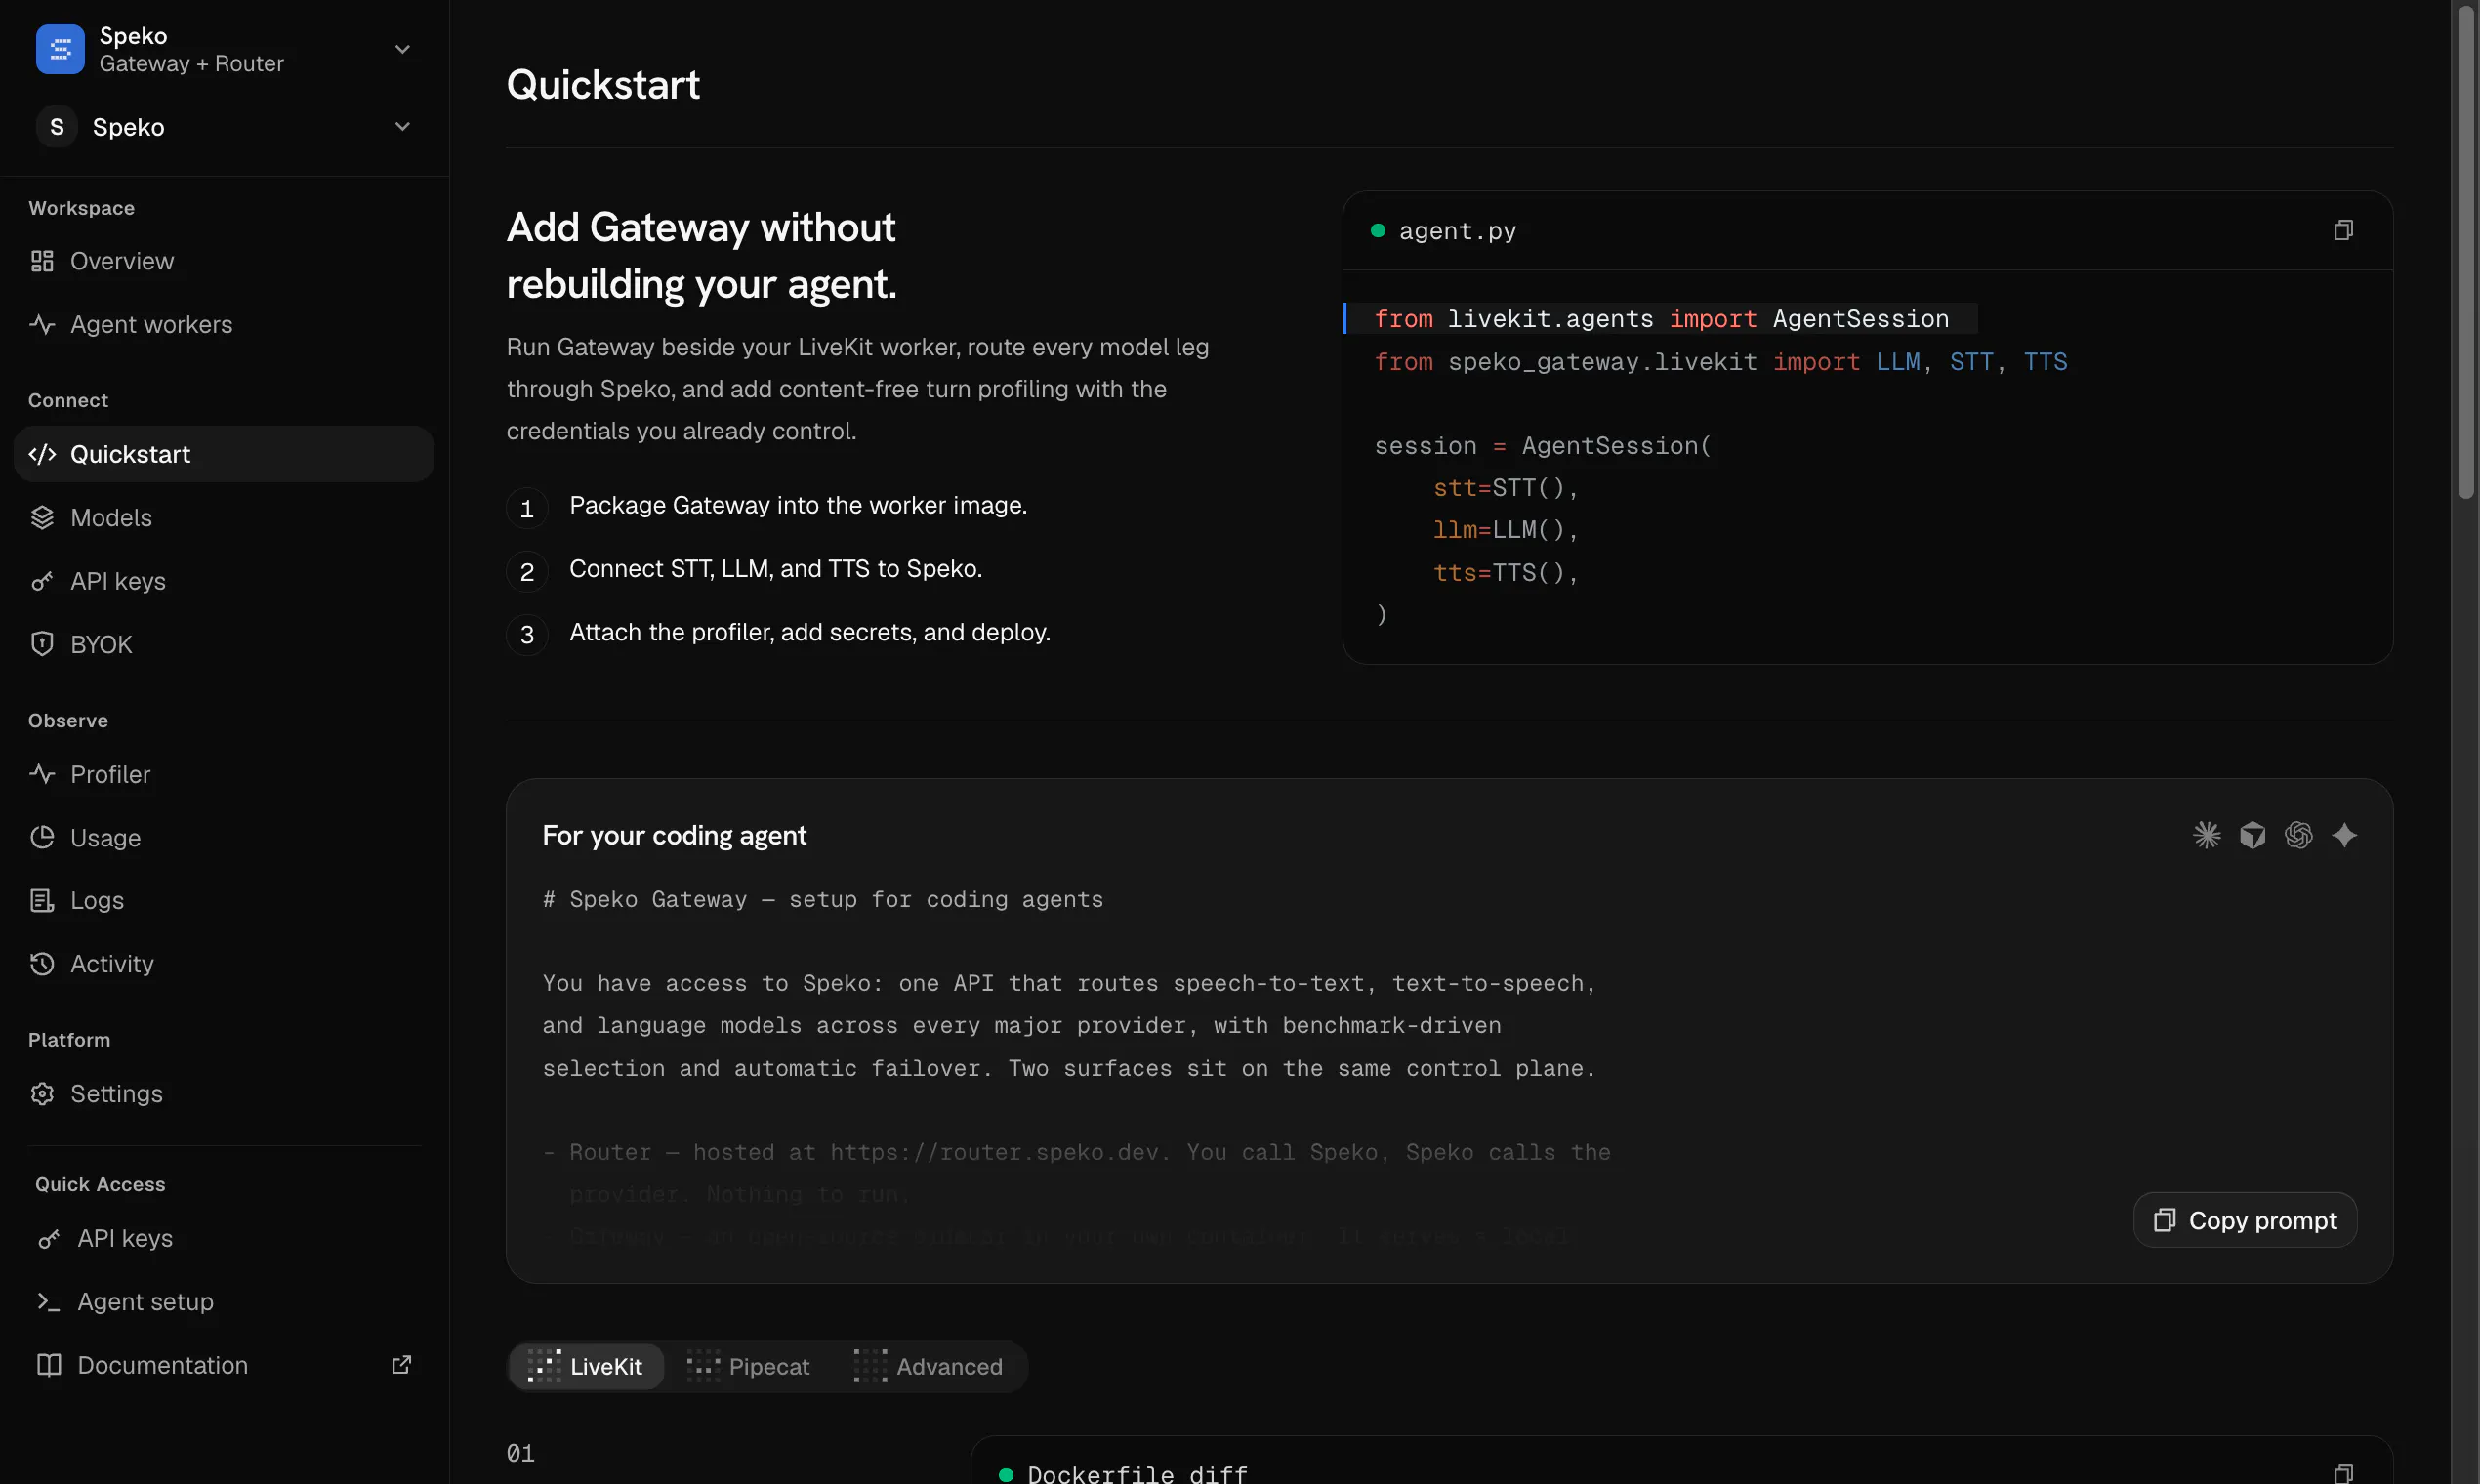Click the 'Quickstart' page heading
This screenshot has width=2480, height=1484.
coord(603,85)
